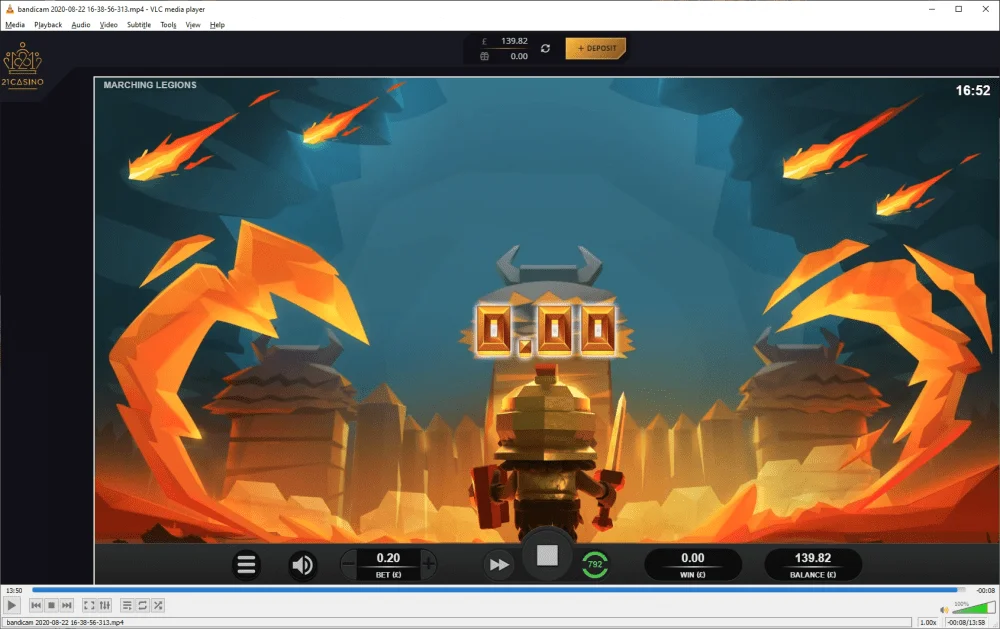This screenshot has height=629, width=1000.
Task: Stop the spin with the square button
Action: tap(547, 555)
